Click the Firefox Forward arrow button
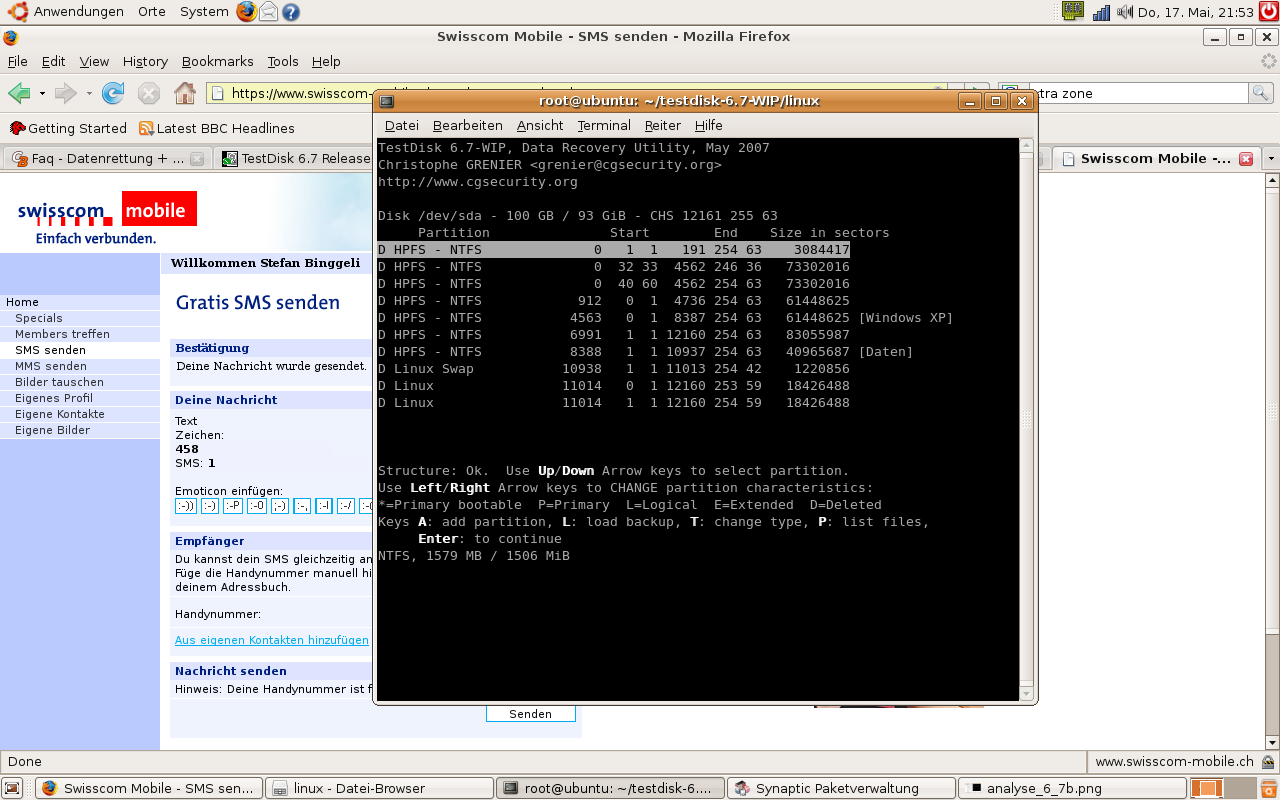Screen dimensions: 1280x800 (66, 93)
